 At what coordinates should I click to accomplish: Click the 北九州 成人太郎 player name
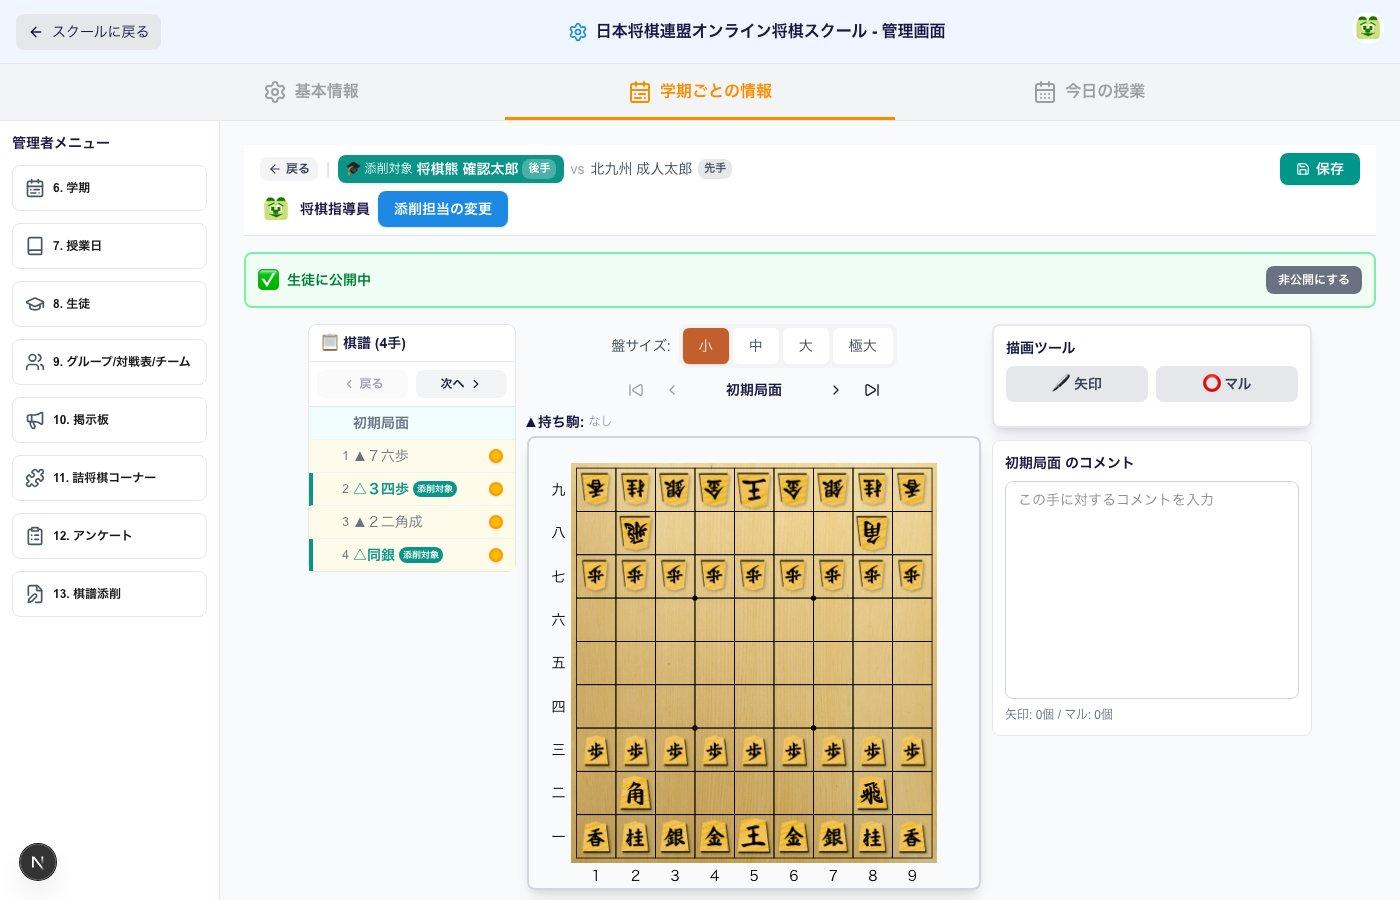641,169
